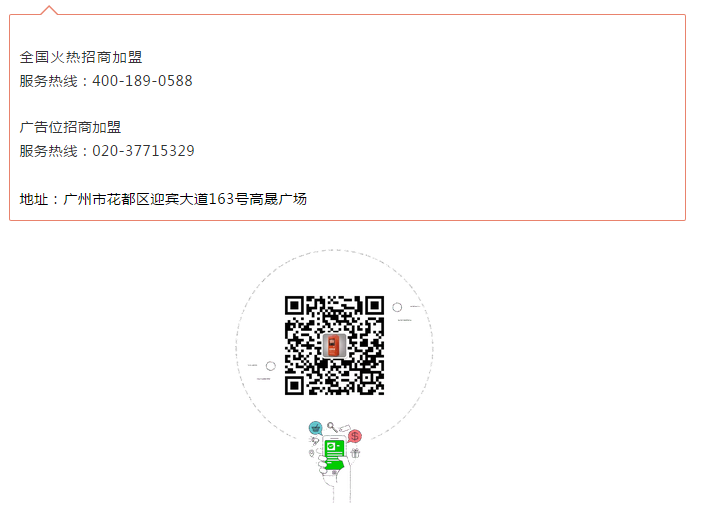Image resolution: width=704 pixels, height=515 pixels.
Task: Click the QR code's top-left finder square
Action: (x=295, y=306)
